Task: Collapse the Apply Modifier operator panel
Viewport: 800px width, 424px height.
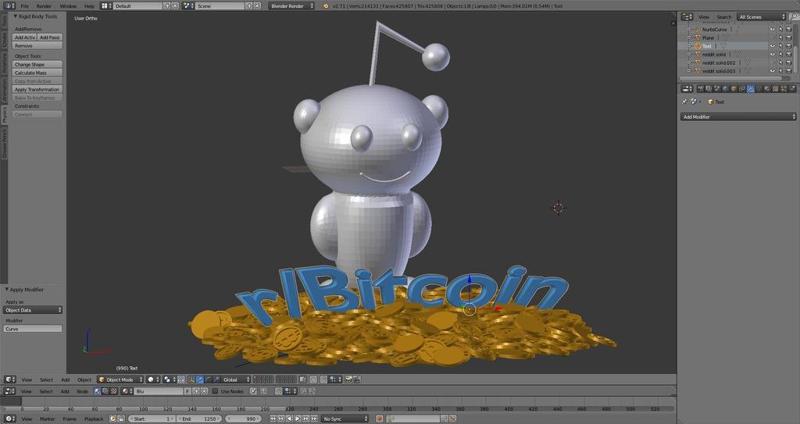Action: (7, 289)
